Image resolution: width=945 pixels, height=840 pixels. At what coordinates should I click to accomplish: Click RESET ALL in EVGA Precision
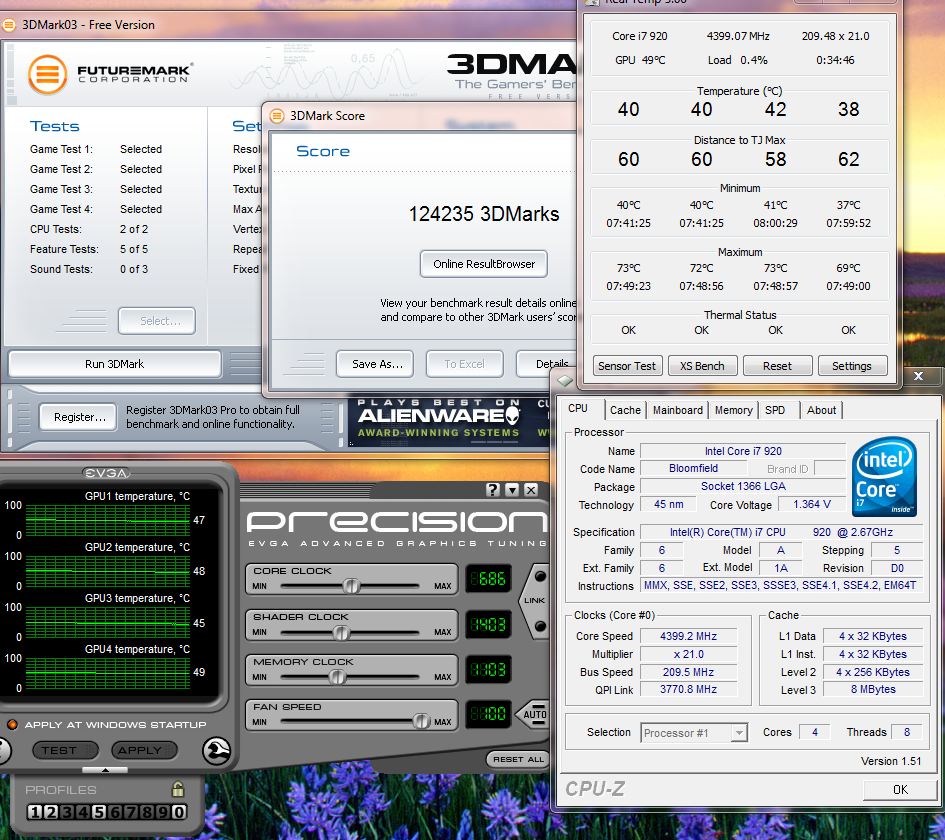pos(518,759)
